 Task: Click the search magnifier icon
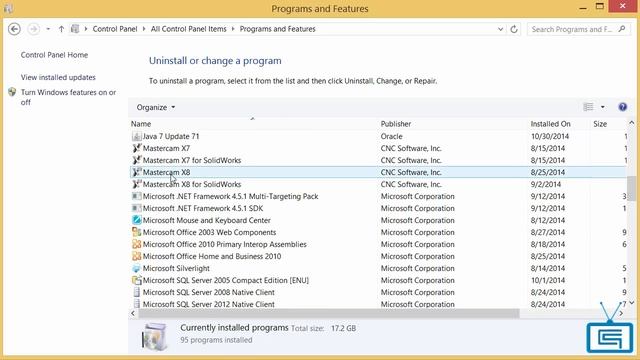click(x=622, y=29)
